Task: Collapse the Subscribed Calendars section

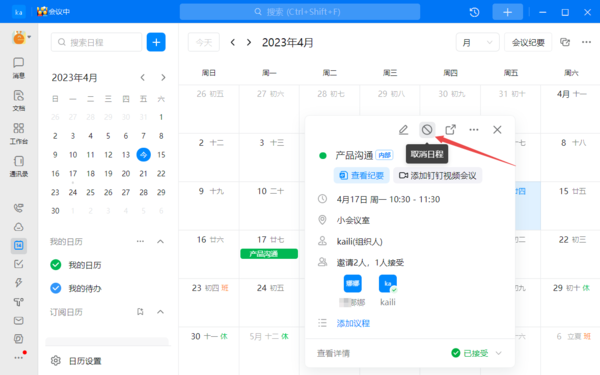Action: pyautogui.click(x=161, y=312)
